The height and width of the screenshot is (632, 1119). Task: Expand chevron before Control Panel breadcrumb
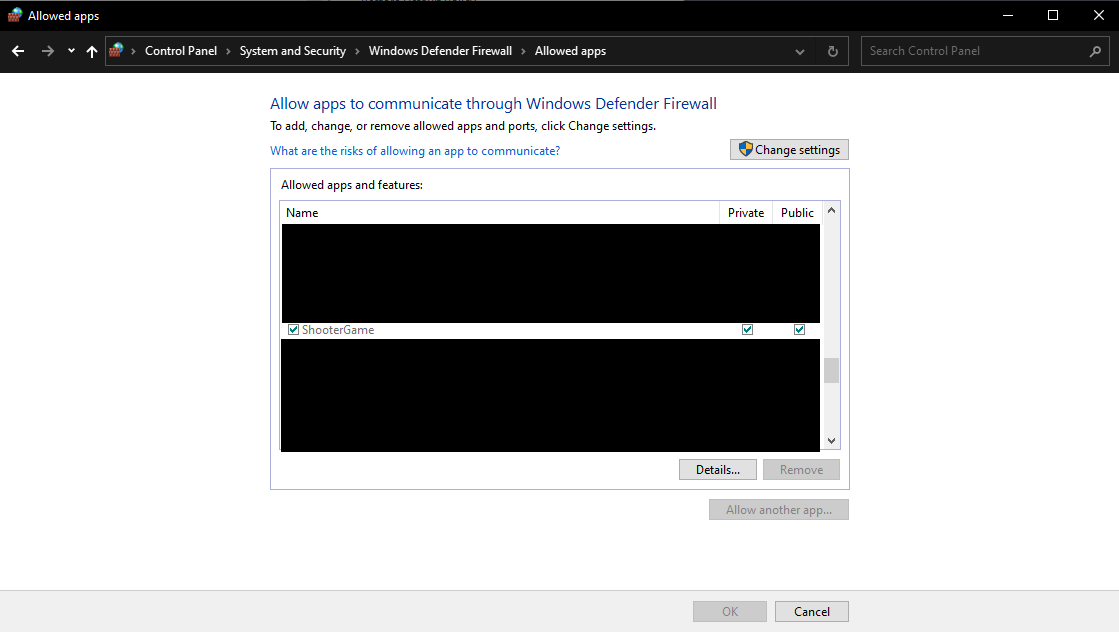coord(133,51)
